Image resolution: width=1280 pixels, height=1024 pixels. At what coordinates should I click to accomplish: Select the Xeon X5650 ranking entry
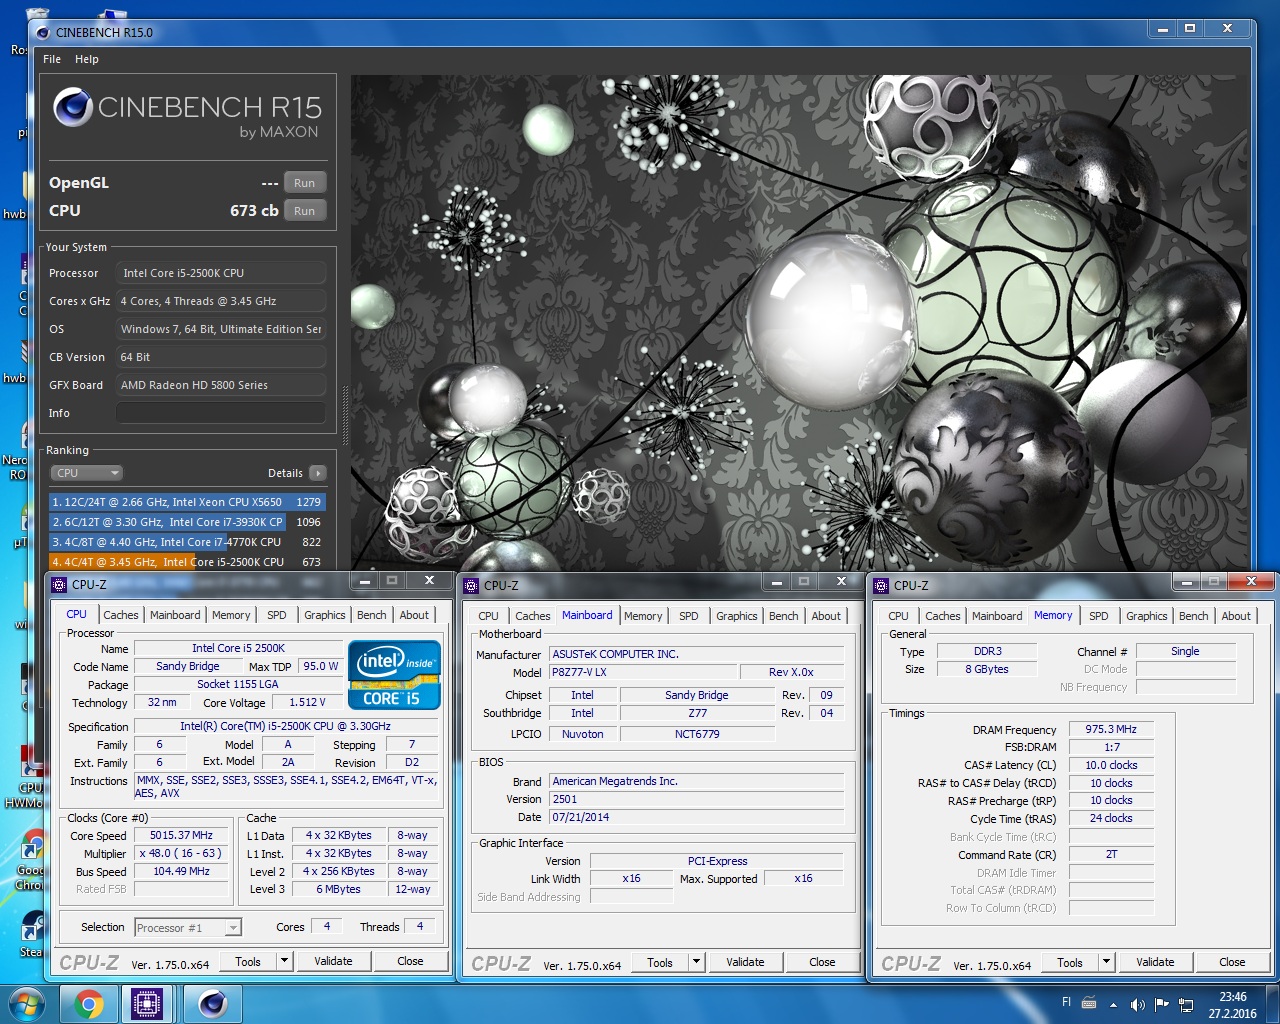[x=187, y=502]
